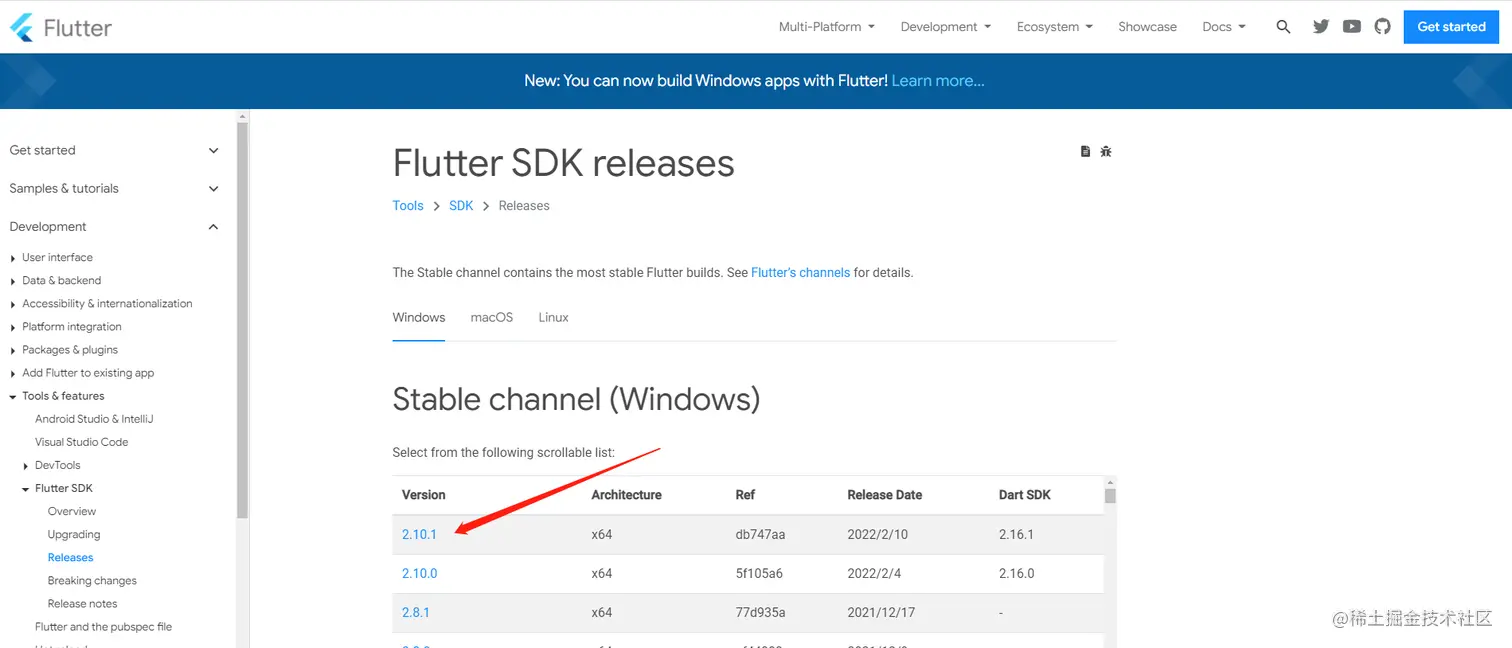The height and width of the screenshot is (648, 1512).
Task: Open Flutter's Twitter page icon
Action: [1321, 27]
